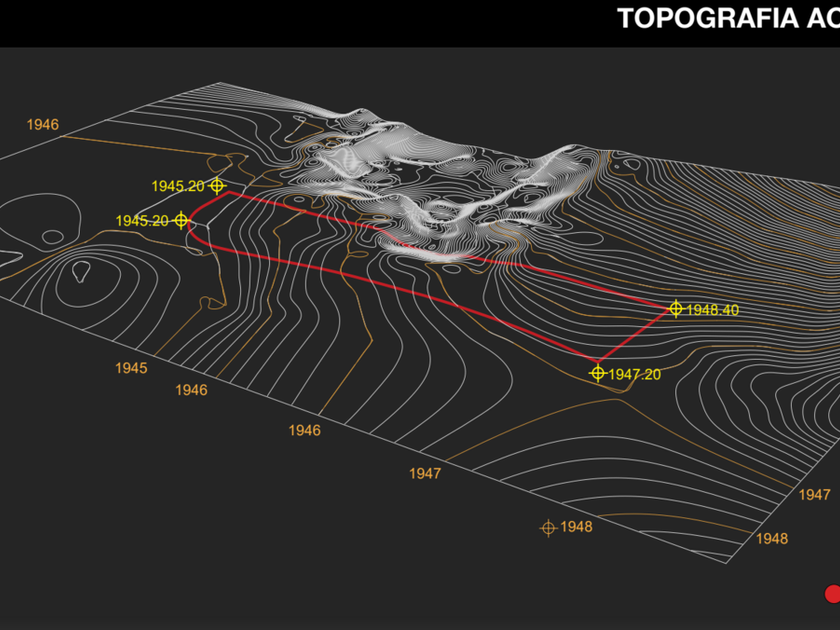
Task: Click the red dot at bottom right
Action: 832,594
